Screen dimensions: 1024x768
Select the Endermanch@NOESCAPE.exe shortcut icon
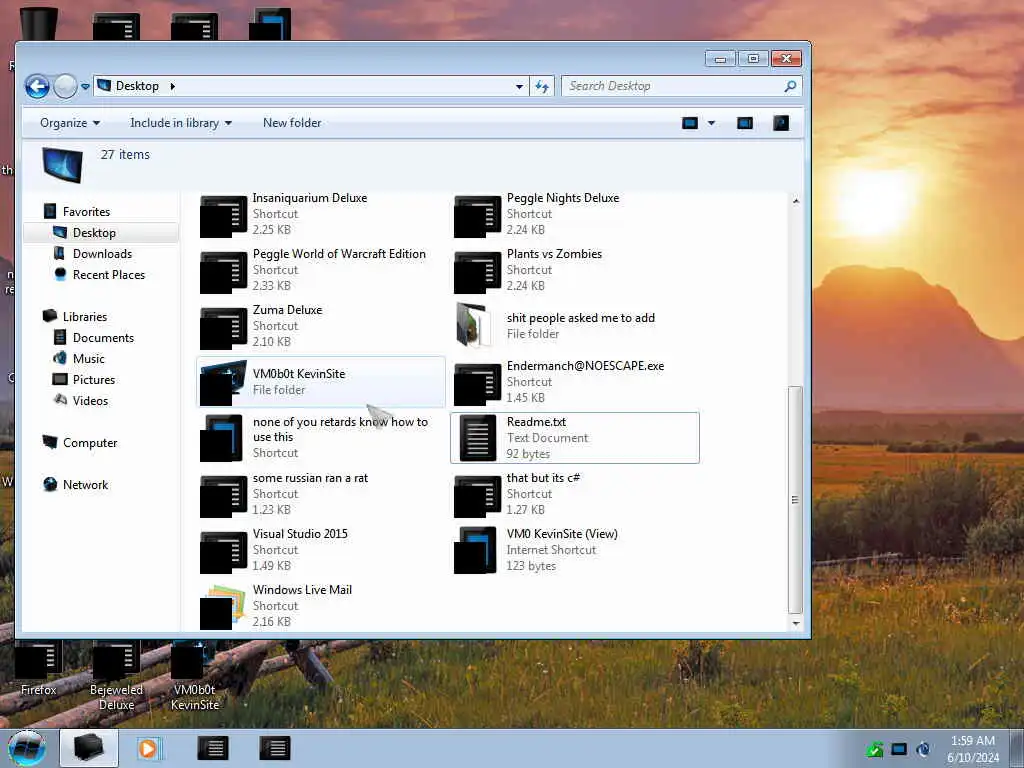477,385
